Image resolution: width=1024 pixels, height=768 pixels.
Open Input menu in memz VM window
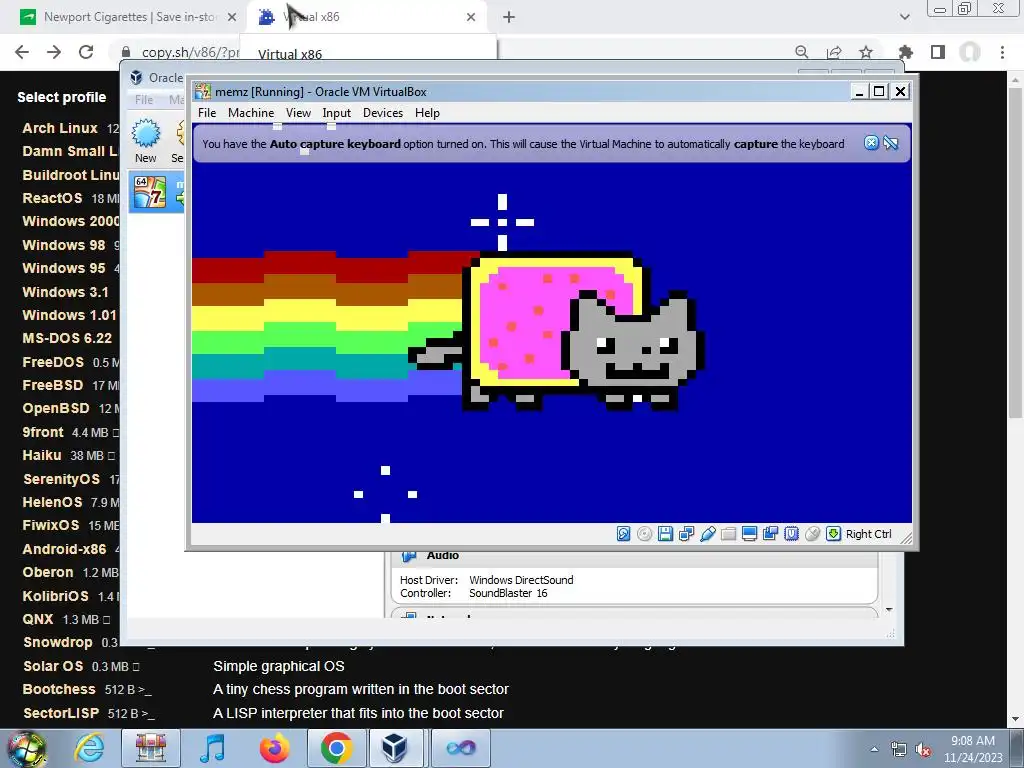click(336, 113)
